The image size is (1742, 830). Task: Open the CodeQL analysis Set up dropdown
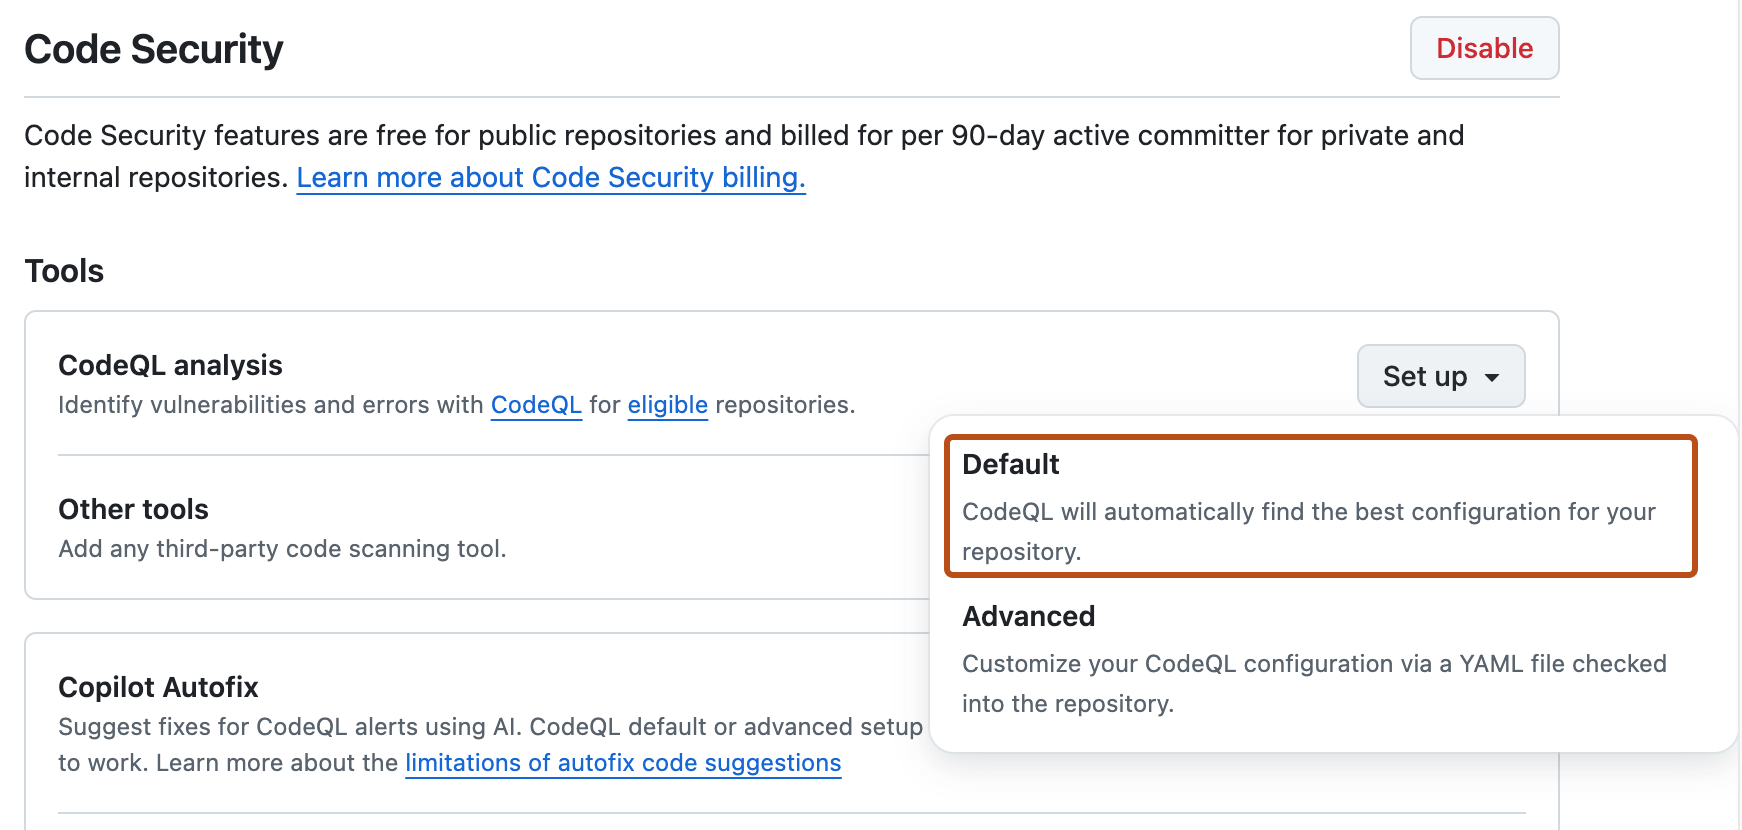coord(1440,376)
